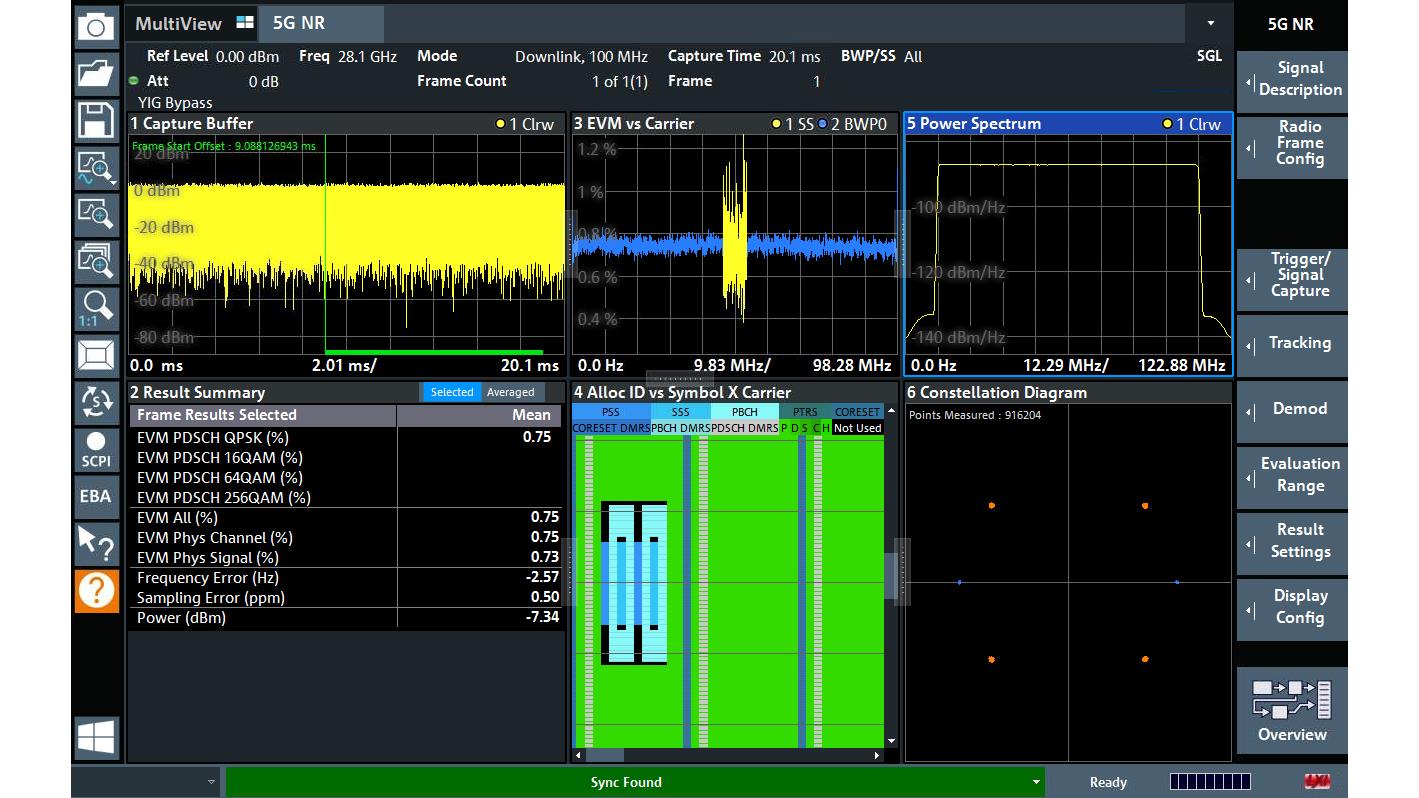Select the 5G NR channel tab
This screenshot has width=1419, height=798.
299,23
